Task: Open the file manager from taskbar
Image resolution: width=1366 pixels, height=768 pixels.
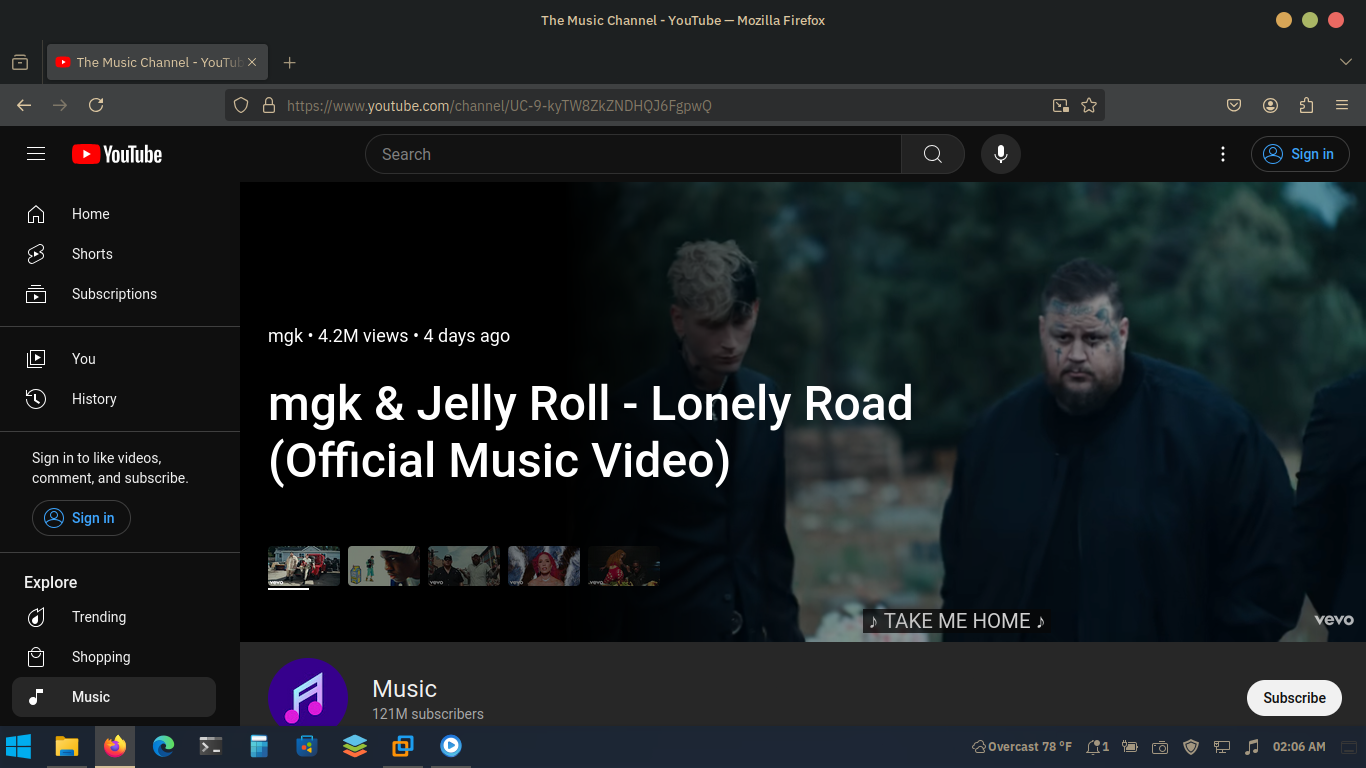Action: 67,746
